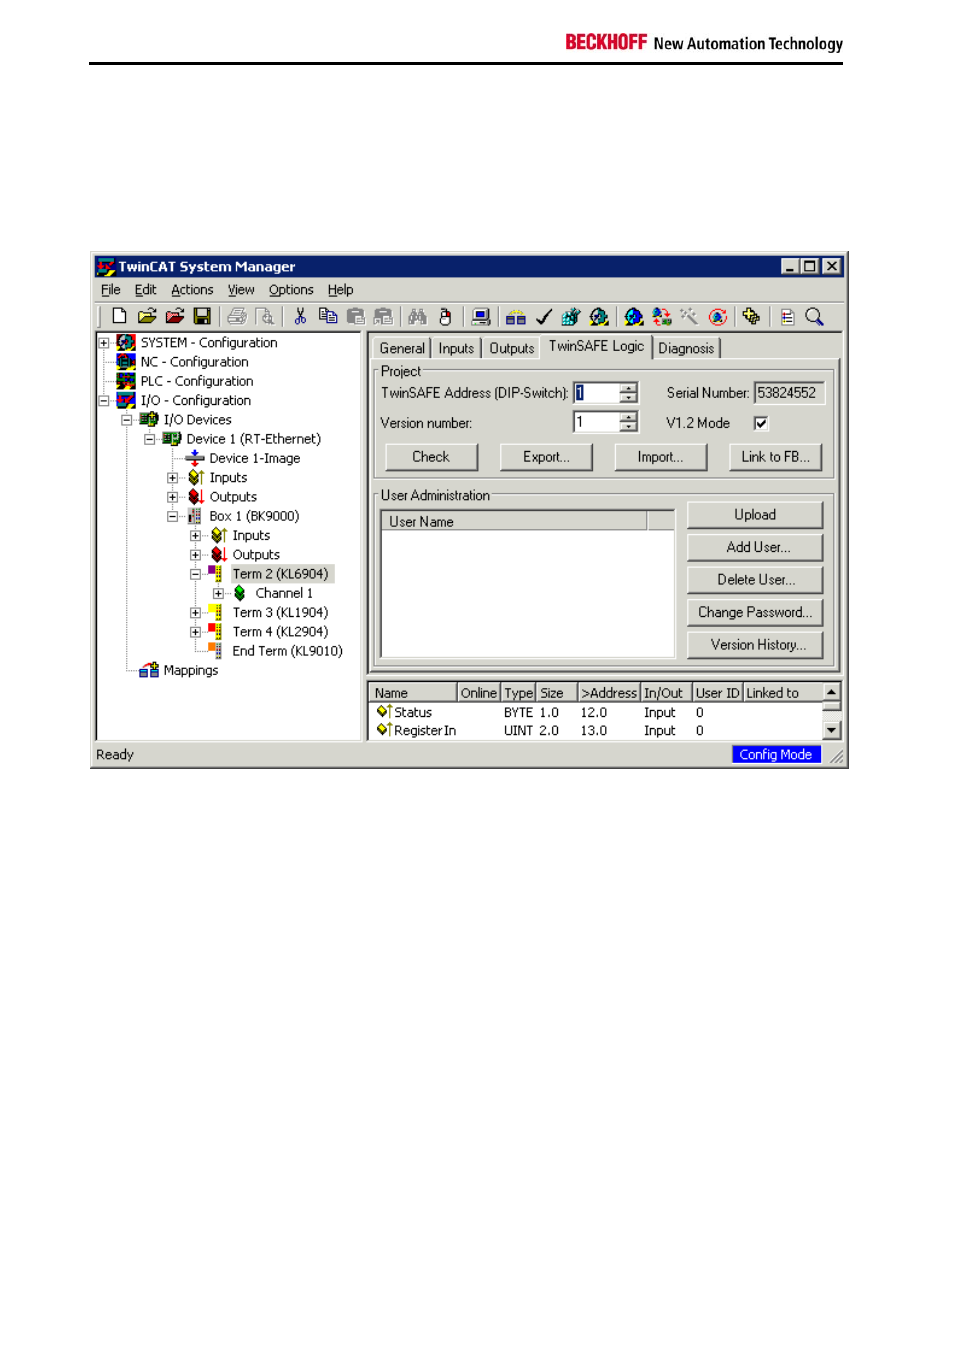Select PLC - Configuration in the tree
Image resolution: width=954 pixels, height=1350 pixels.
[196, 381]
